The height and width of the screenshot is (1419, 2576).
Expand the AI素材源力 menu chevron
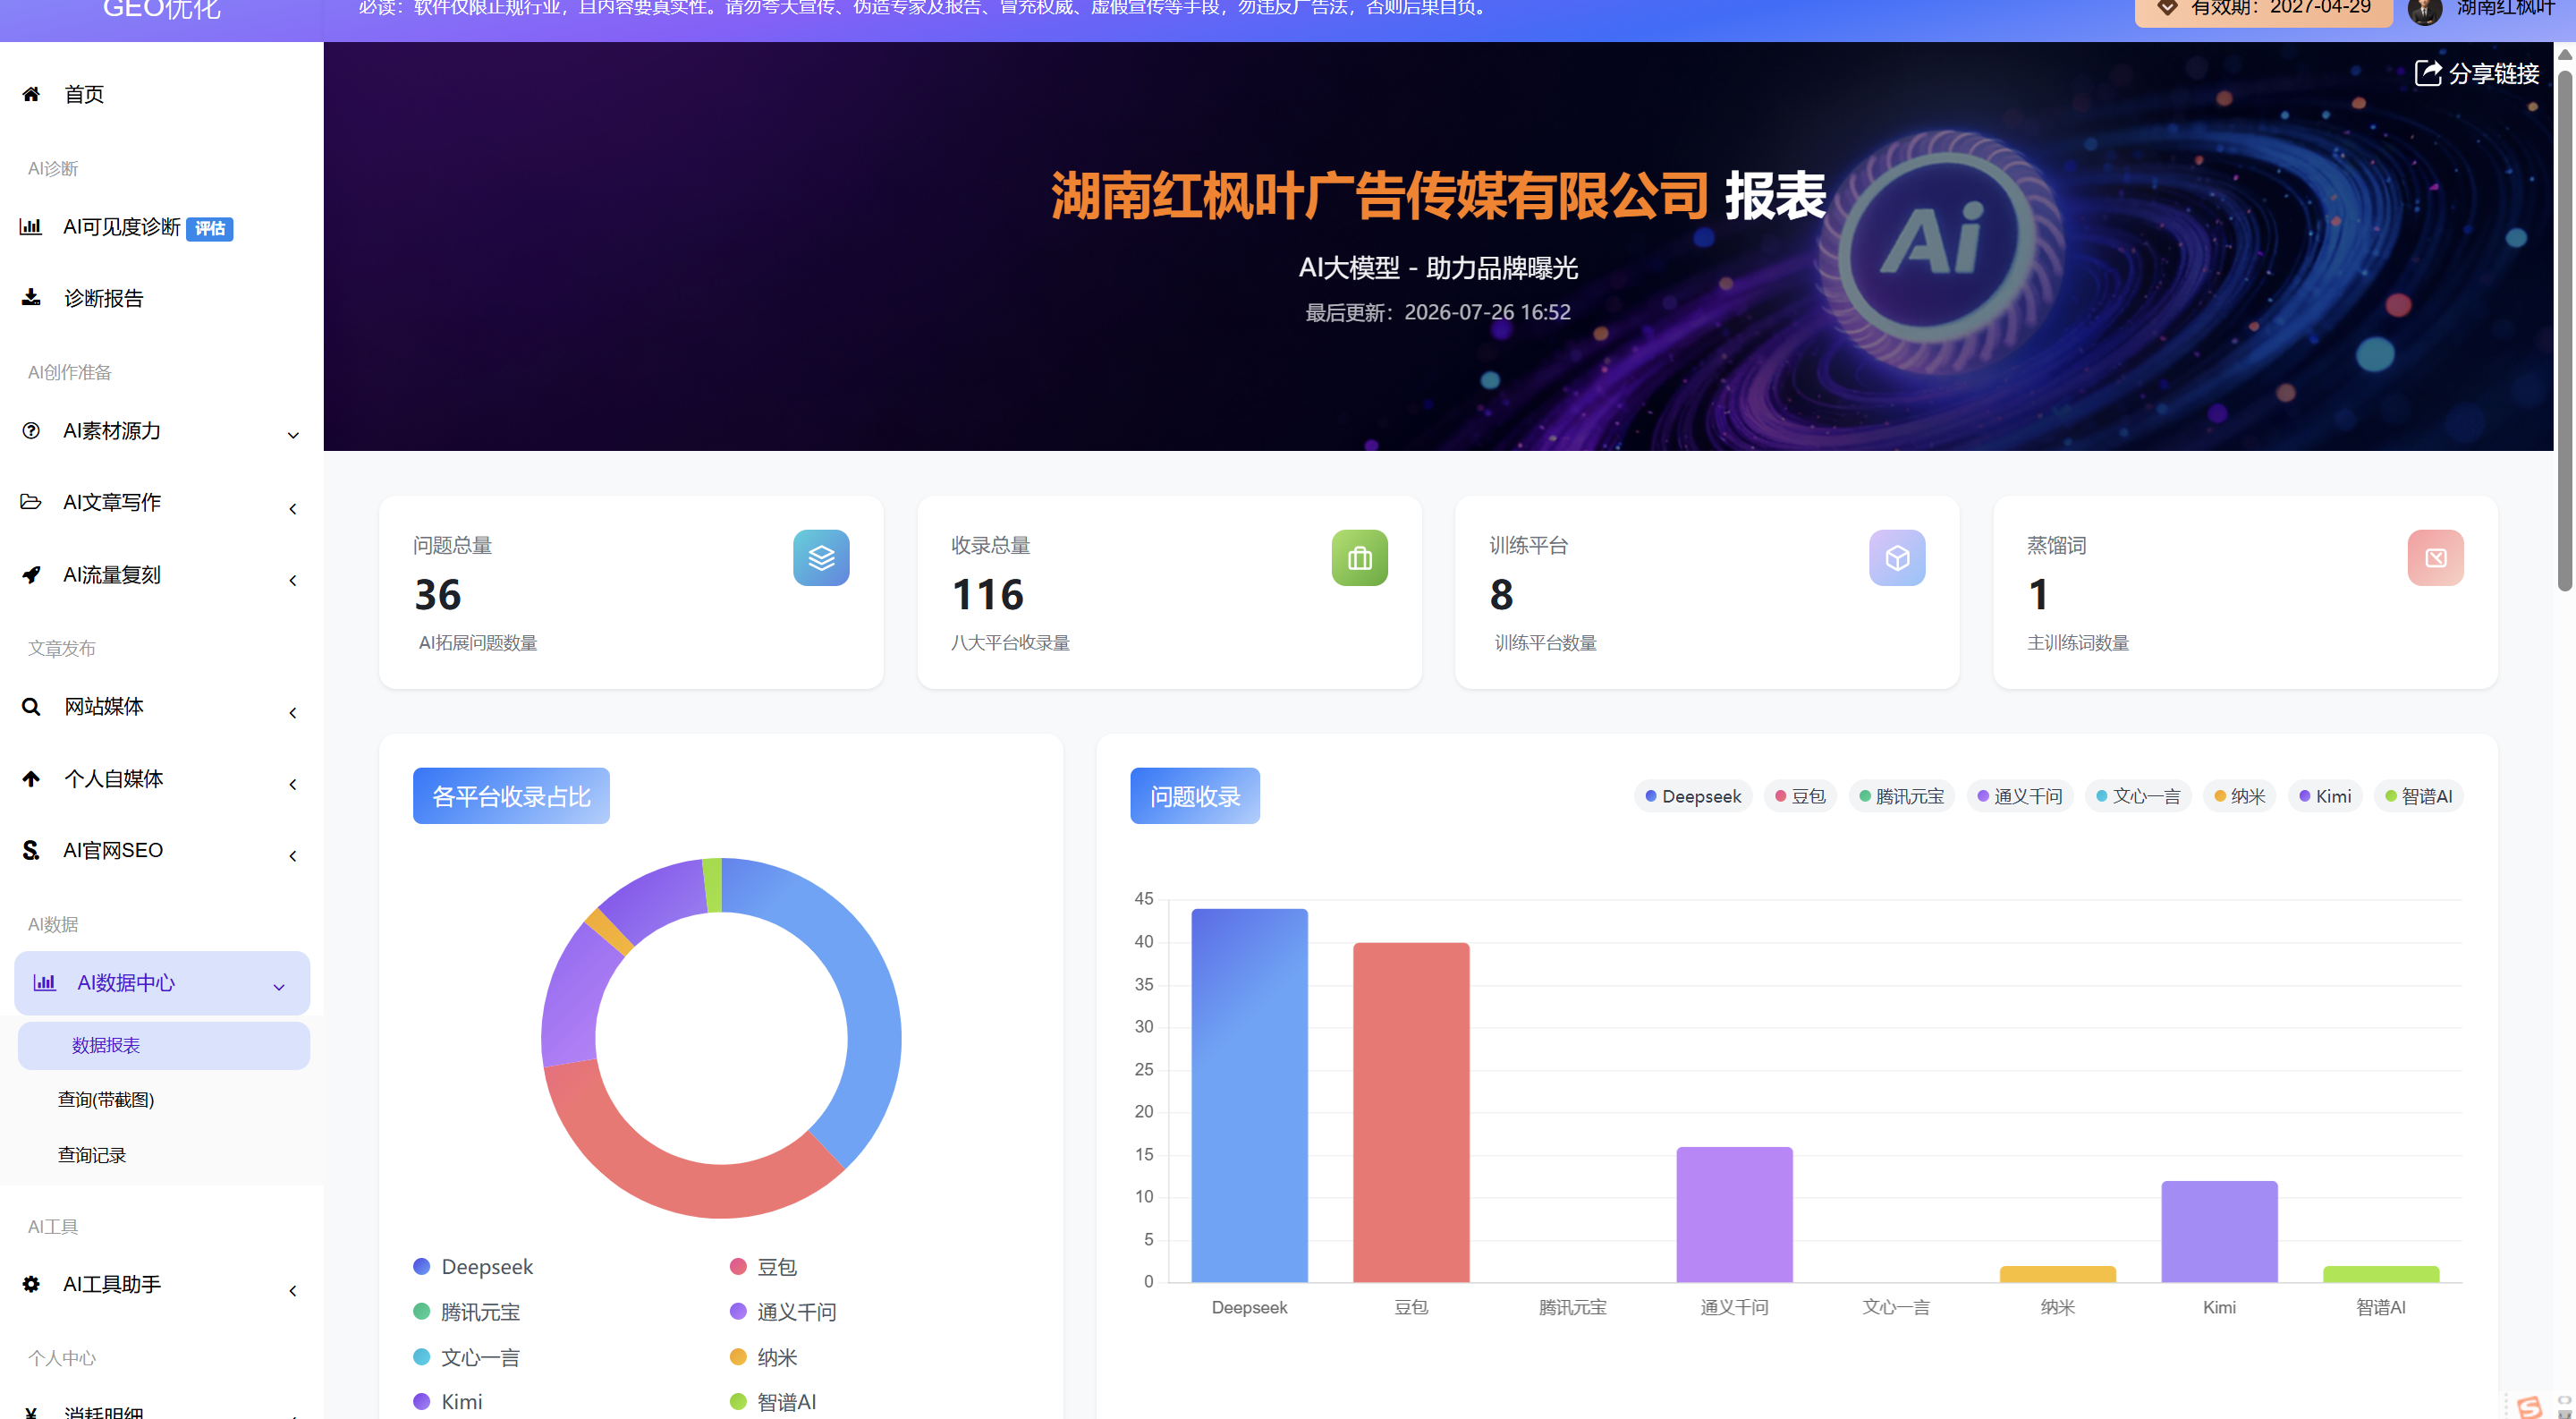tap(293, 435)
